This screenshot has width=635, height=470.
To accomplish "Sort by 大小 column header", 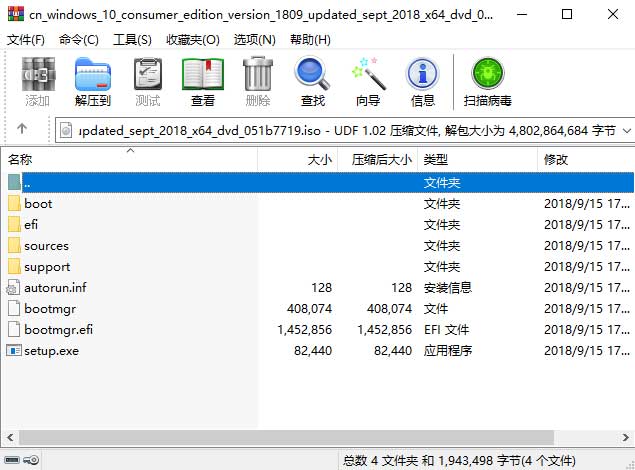I will coord(298,160).
